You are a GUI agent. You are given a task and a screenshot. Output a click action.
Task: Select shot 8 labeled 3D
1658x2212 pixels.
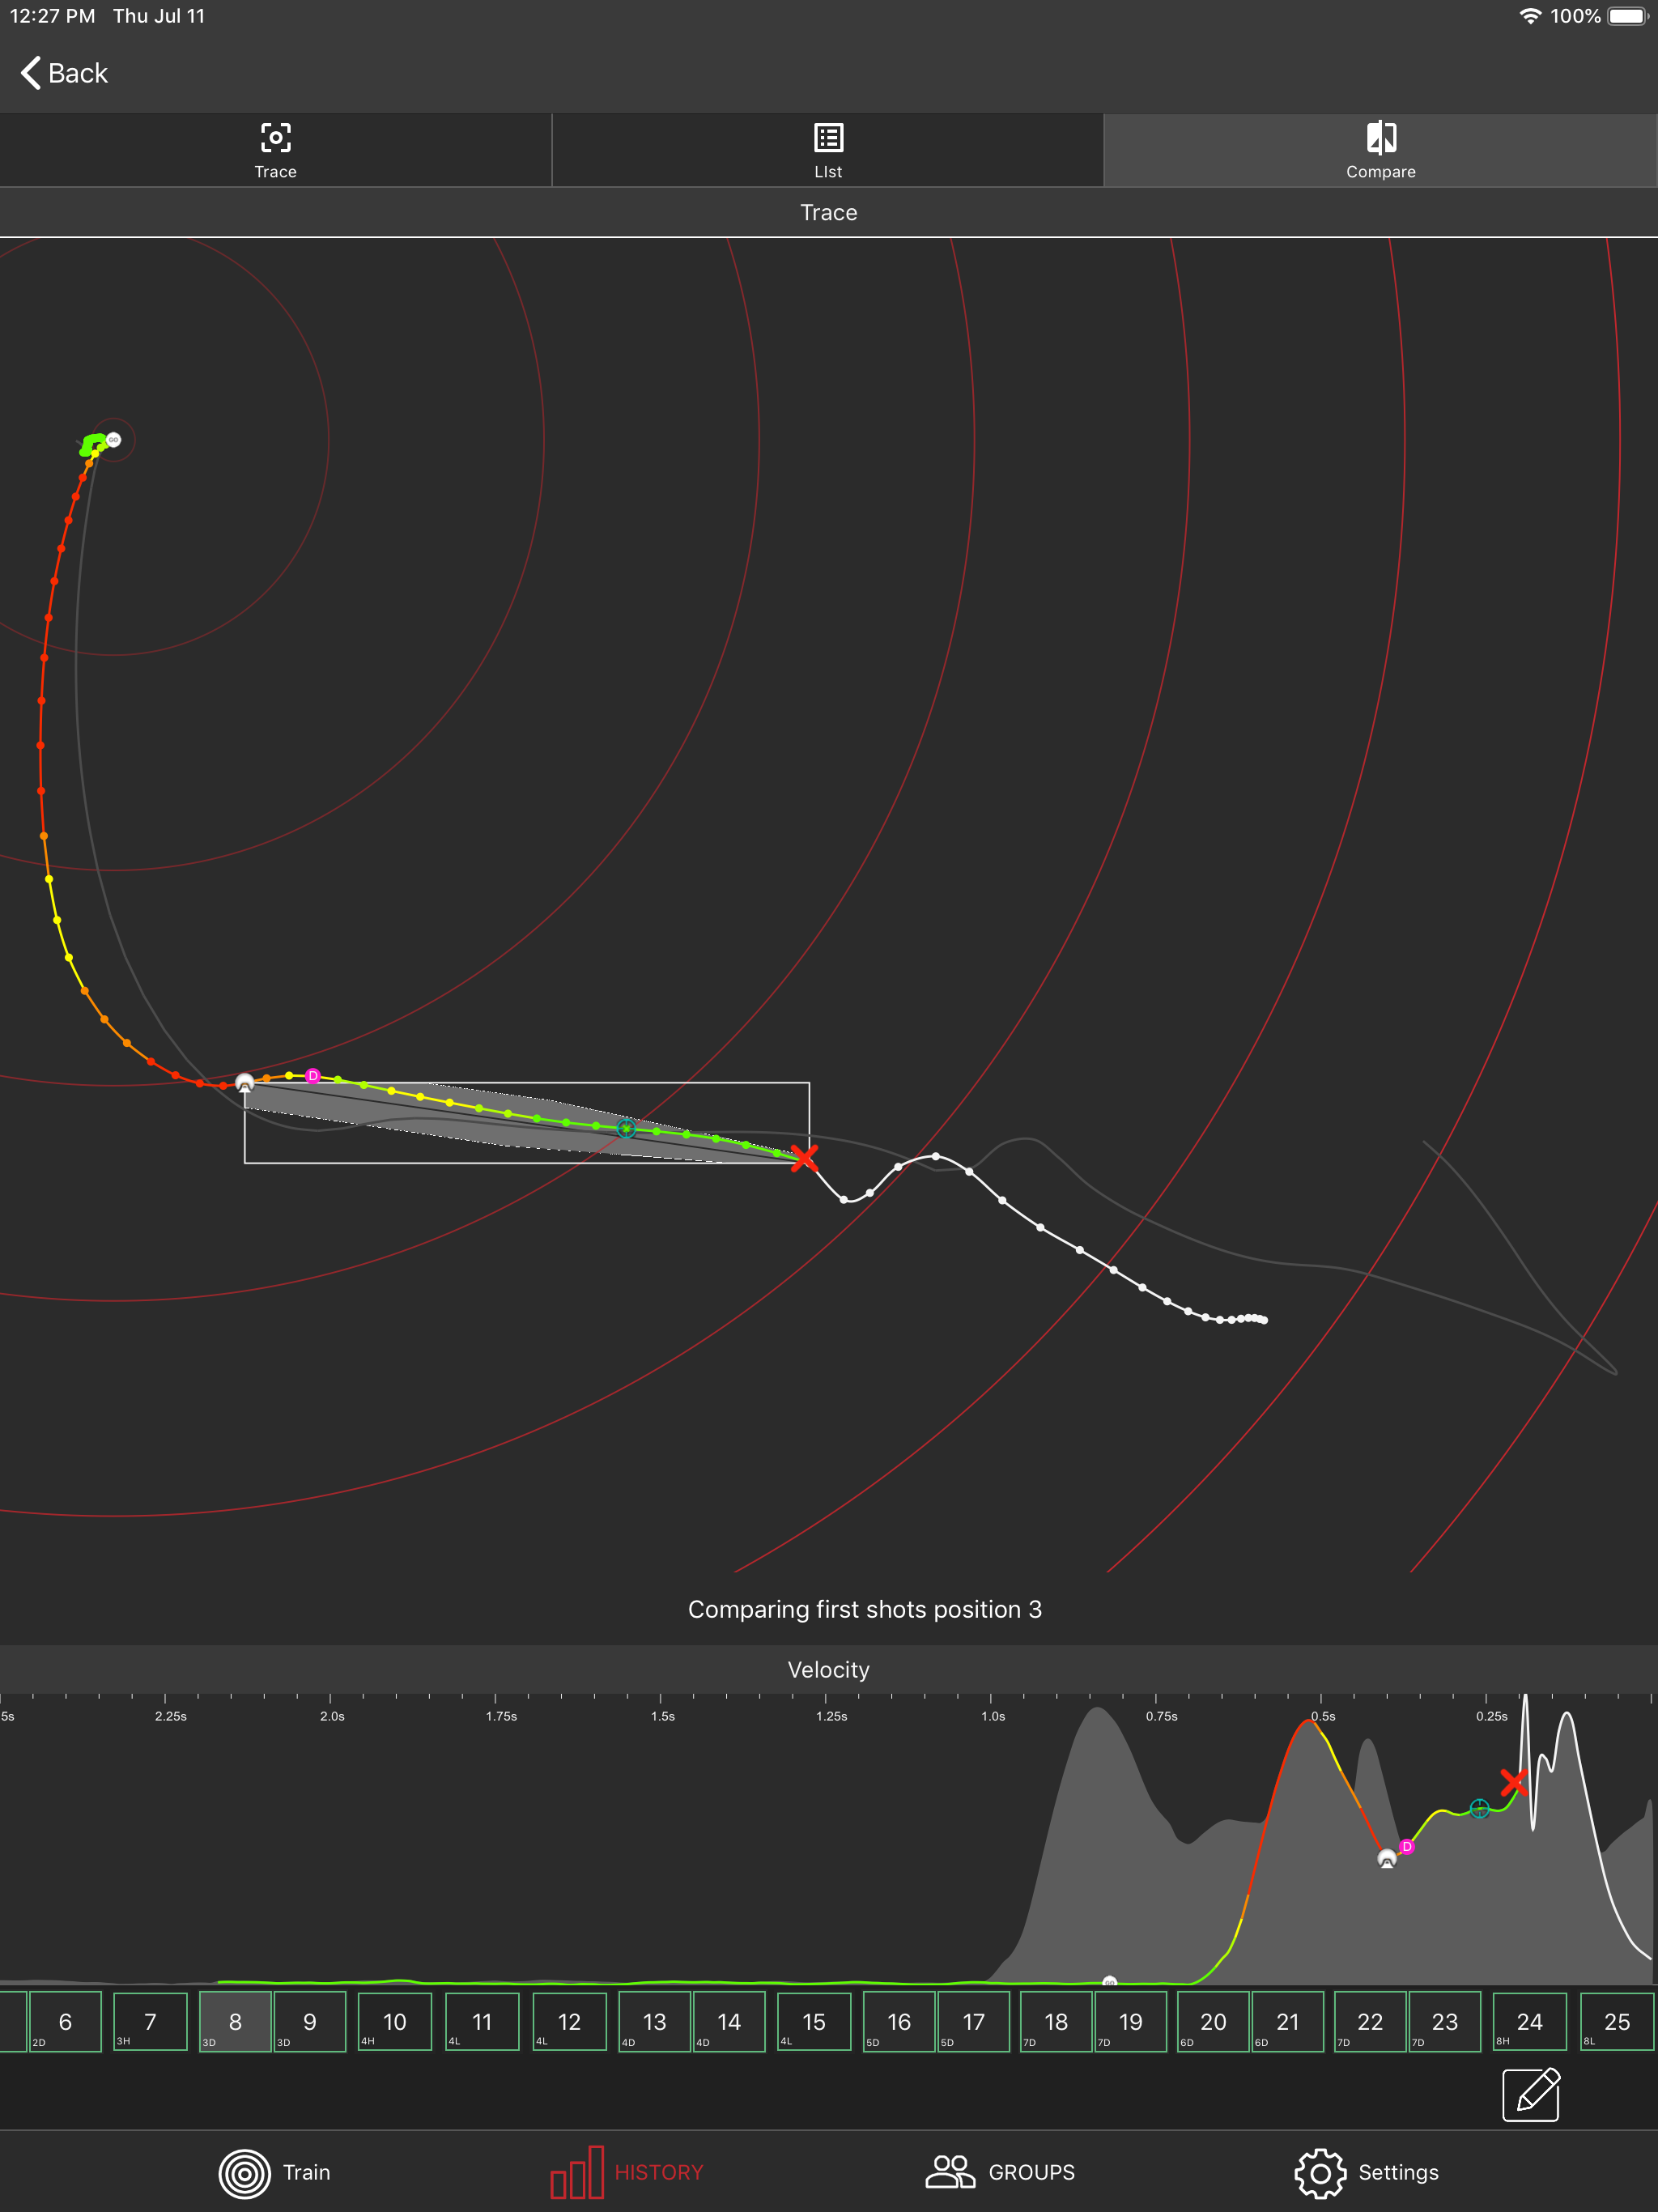pyautogui.click(x=235, y=2021)
